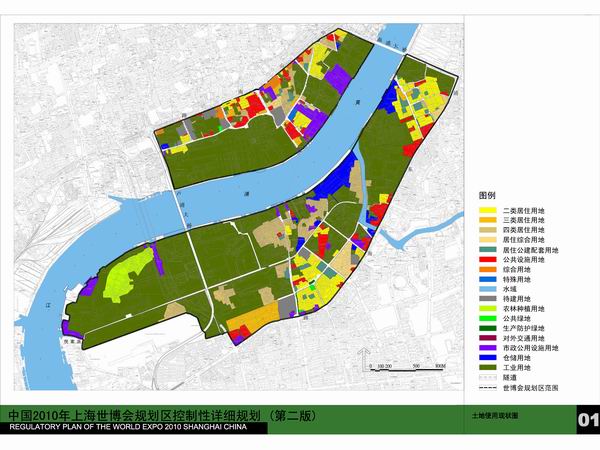Click the olive green 工业用地 legend swatch
This screenshot has height=450, width=600.
click(x=487, y=366)
